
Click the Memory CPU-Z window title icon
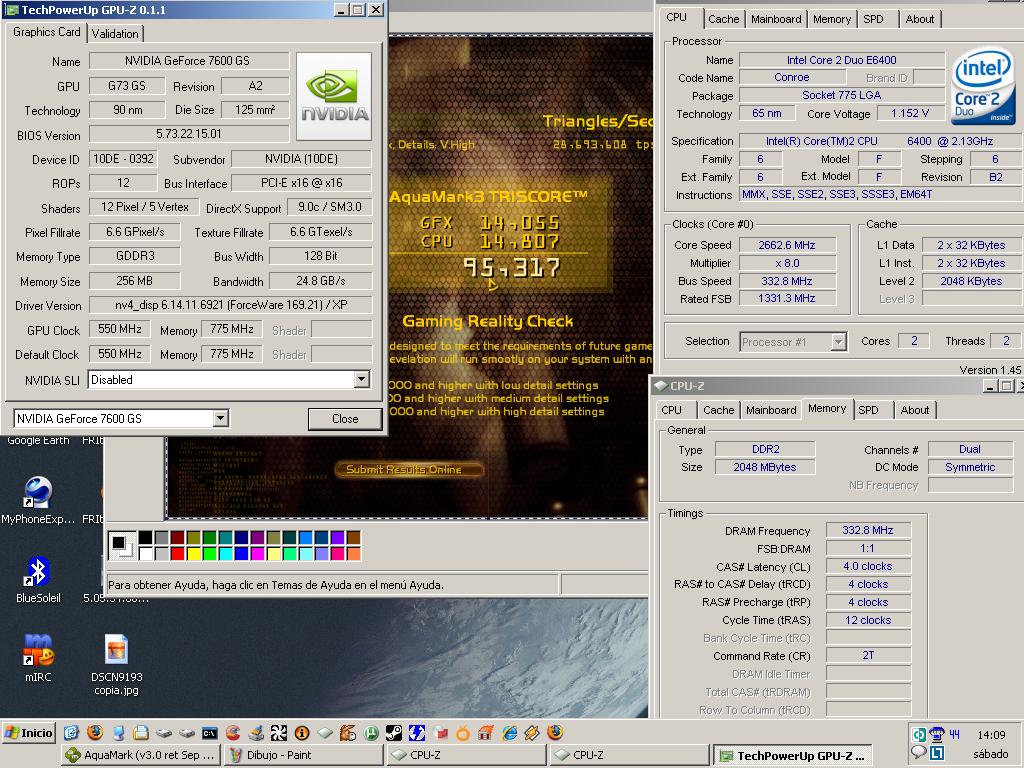660,386
